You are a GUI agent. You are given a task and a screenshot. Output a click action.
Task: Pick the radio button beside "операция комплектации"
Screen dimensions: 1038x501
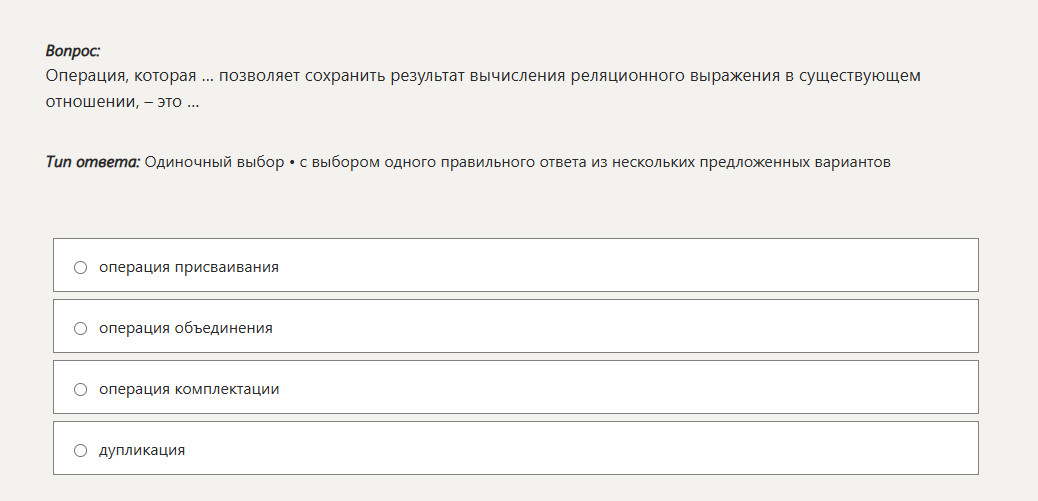81,389
